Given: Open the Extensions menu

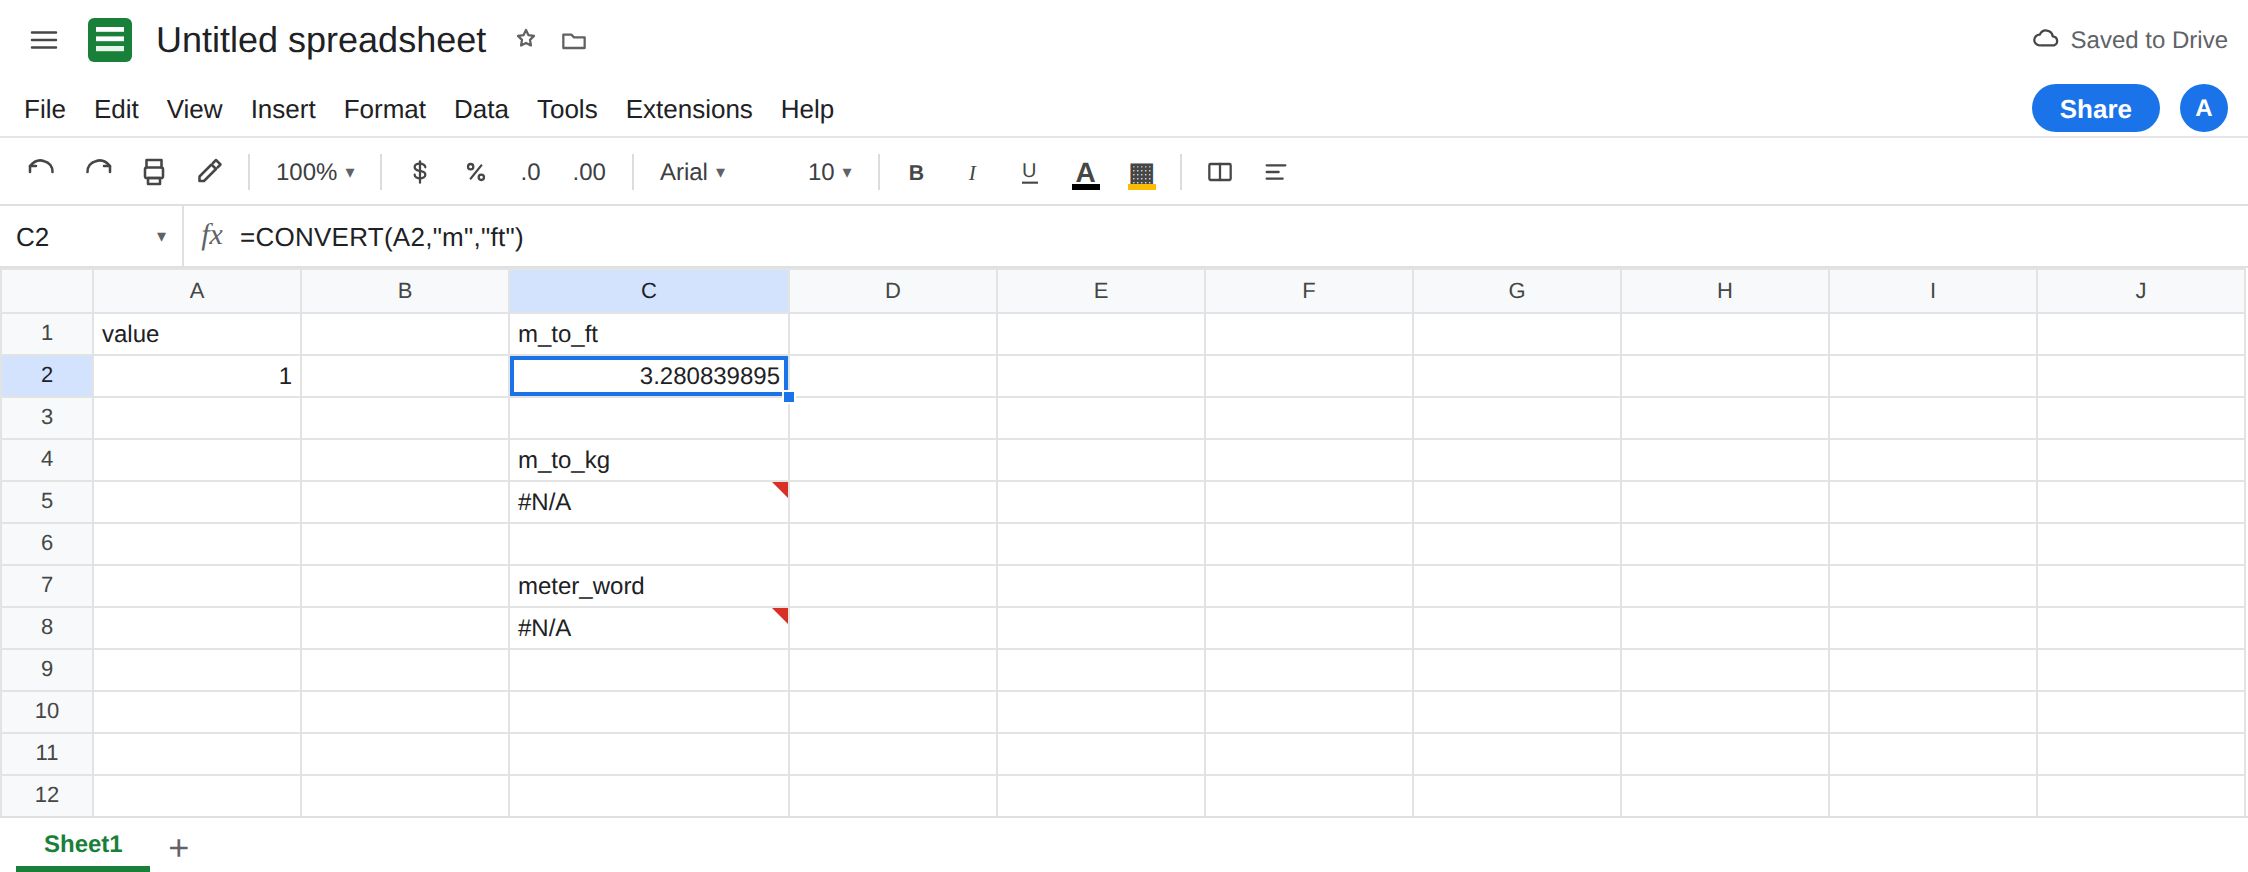Looking at the screenshot, I should (689, 109).
